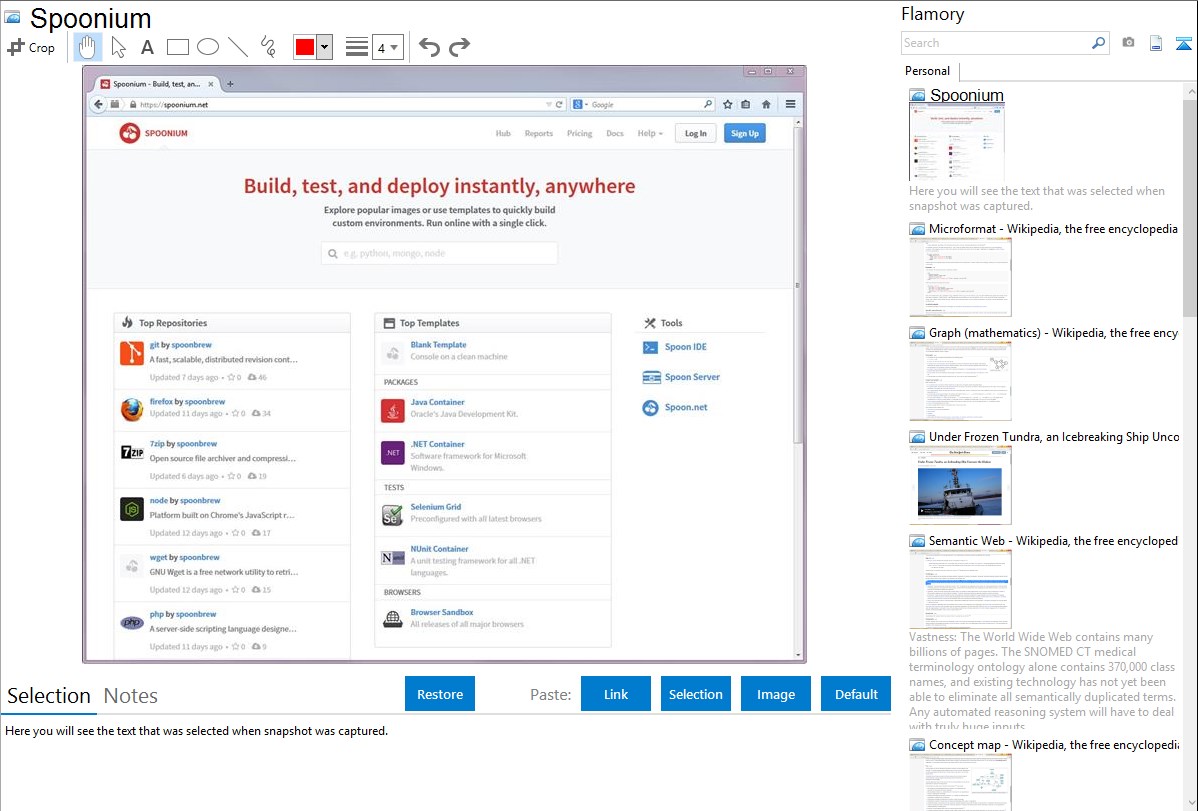Screen dimensions: 1198x811
Task: Click the Spoonium site search box
Action: (439, 253)
